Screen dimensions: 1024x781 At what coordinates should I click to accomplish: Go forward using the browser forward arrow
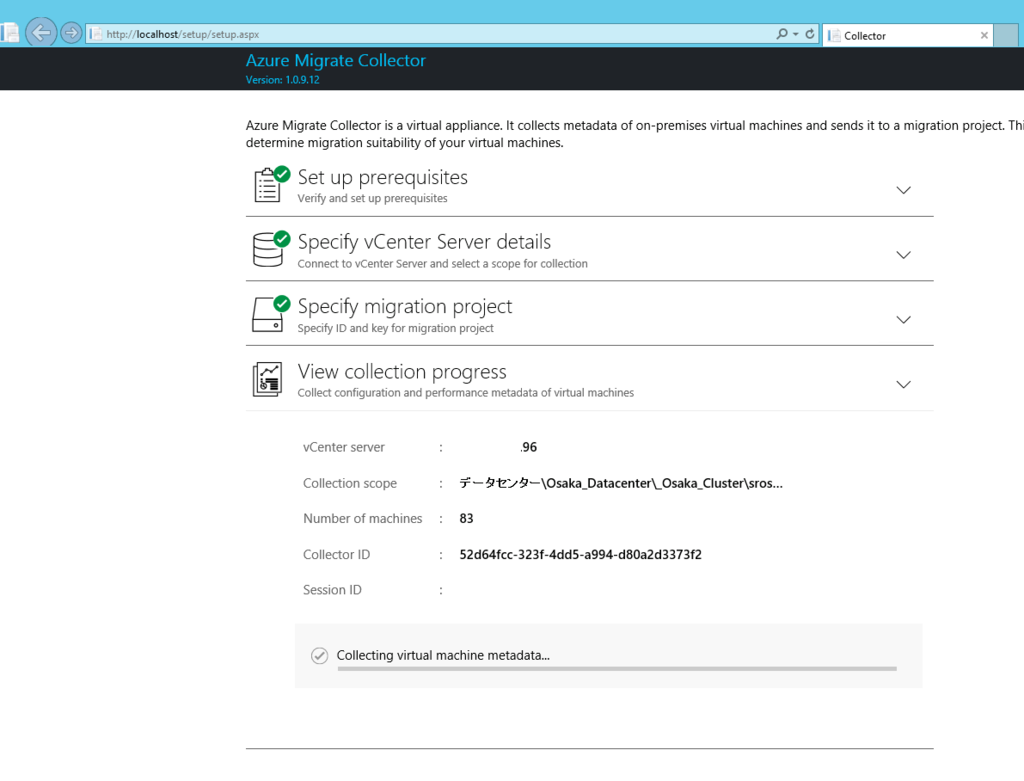pyautogui.click(x=71, y=33)
